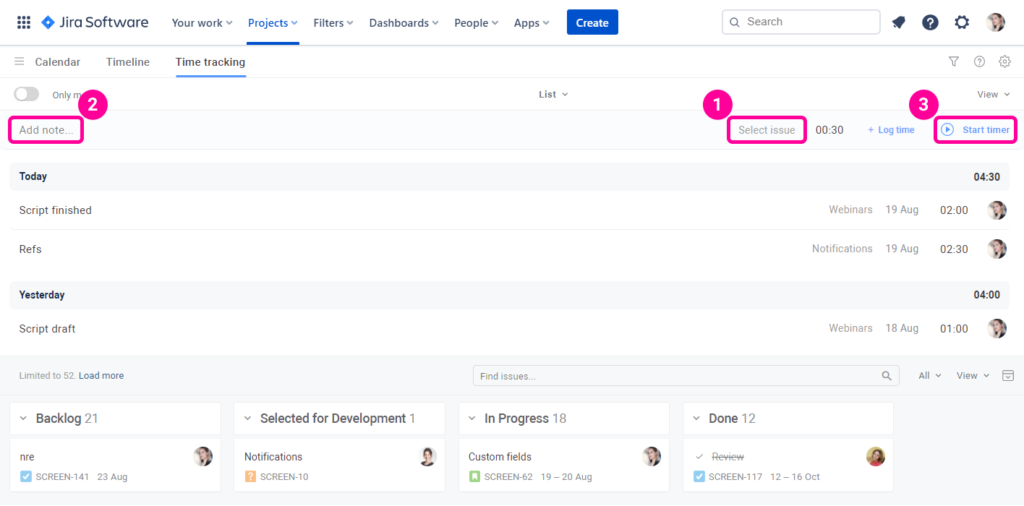Open the settings gear below the top bar
Screen dimensions: 1024x506
1004,61
